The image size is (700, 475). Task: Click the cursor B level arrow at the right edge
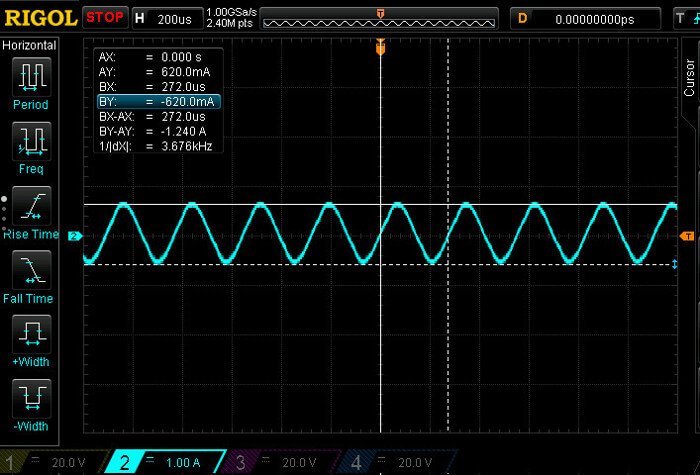point(675,264)
